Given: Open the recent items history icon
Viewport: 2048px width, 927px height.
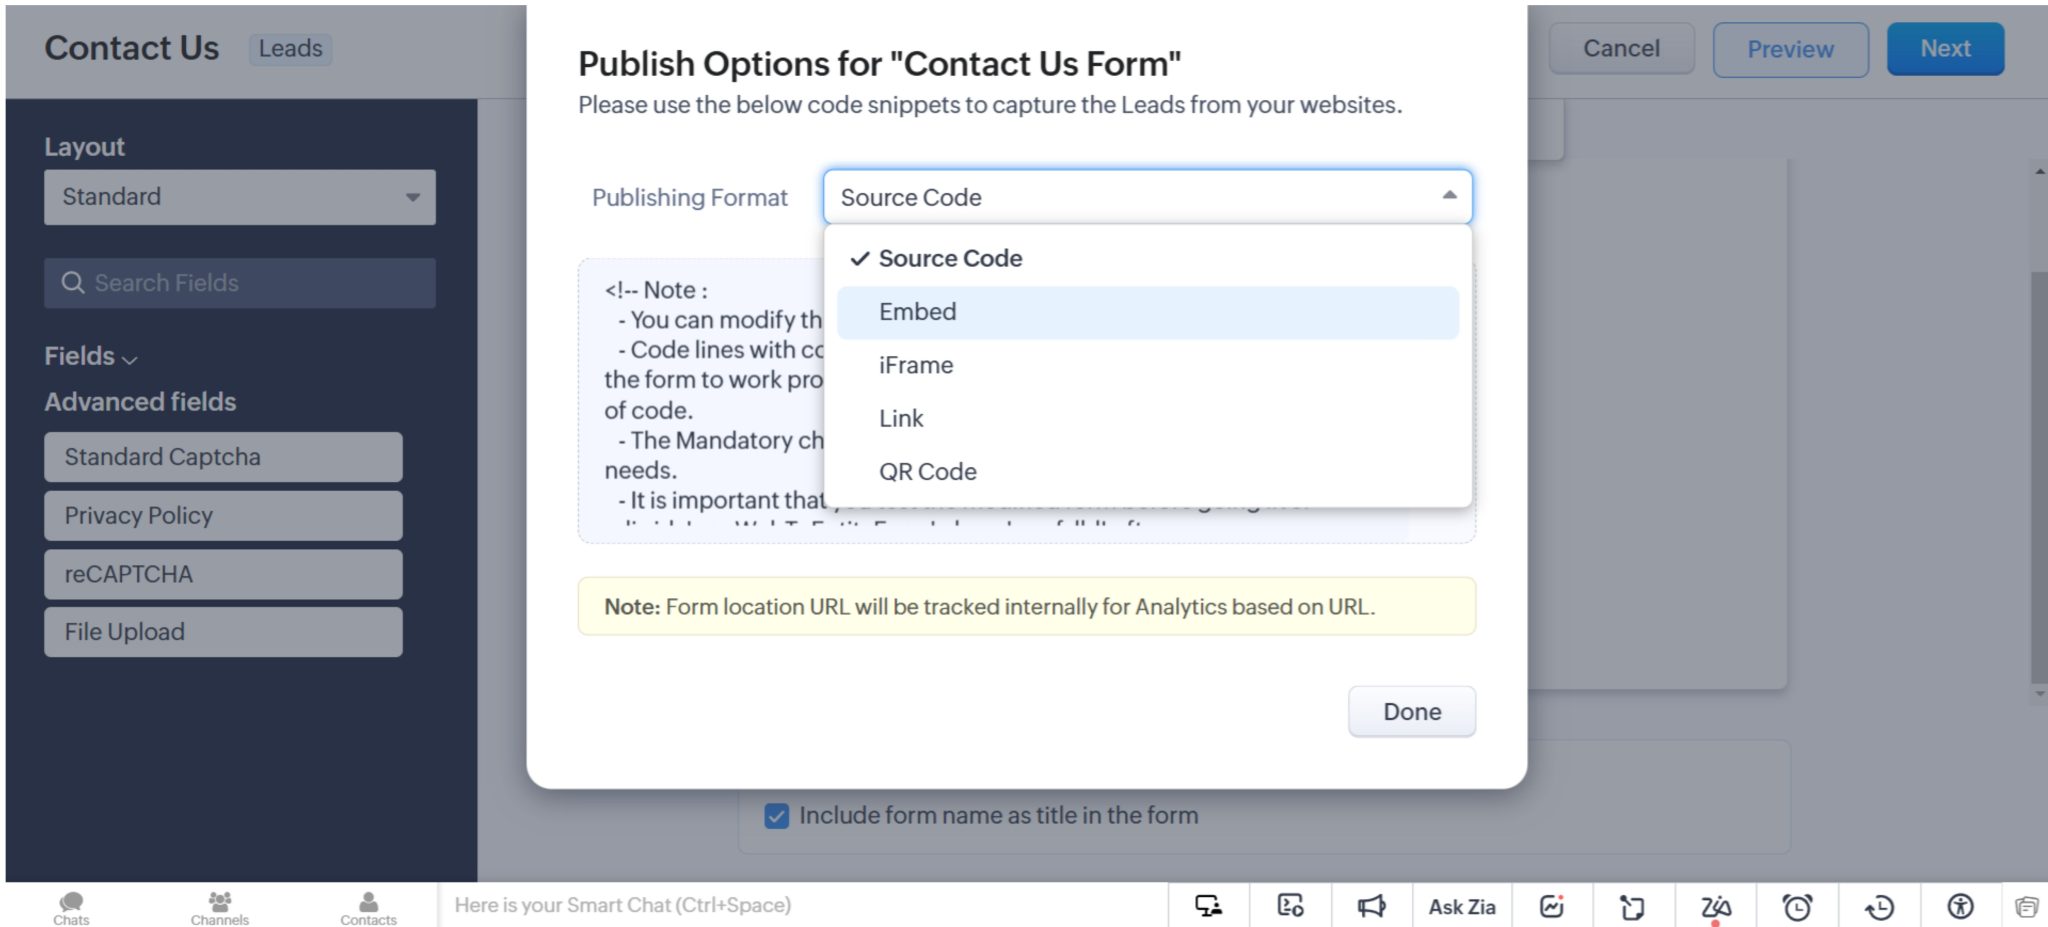Looking at the screenshot, I should pos(1879,905).
